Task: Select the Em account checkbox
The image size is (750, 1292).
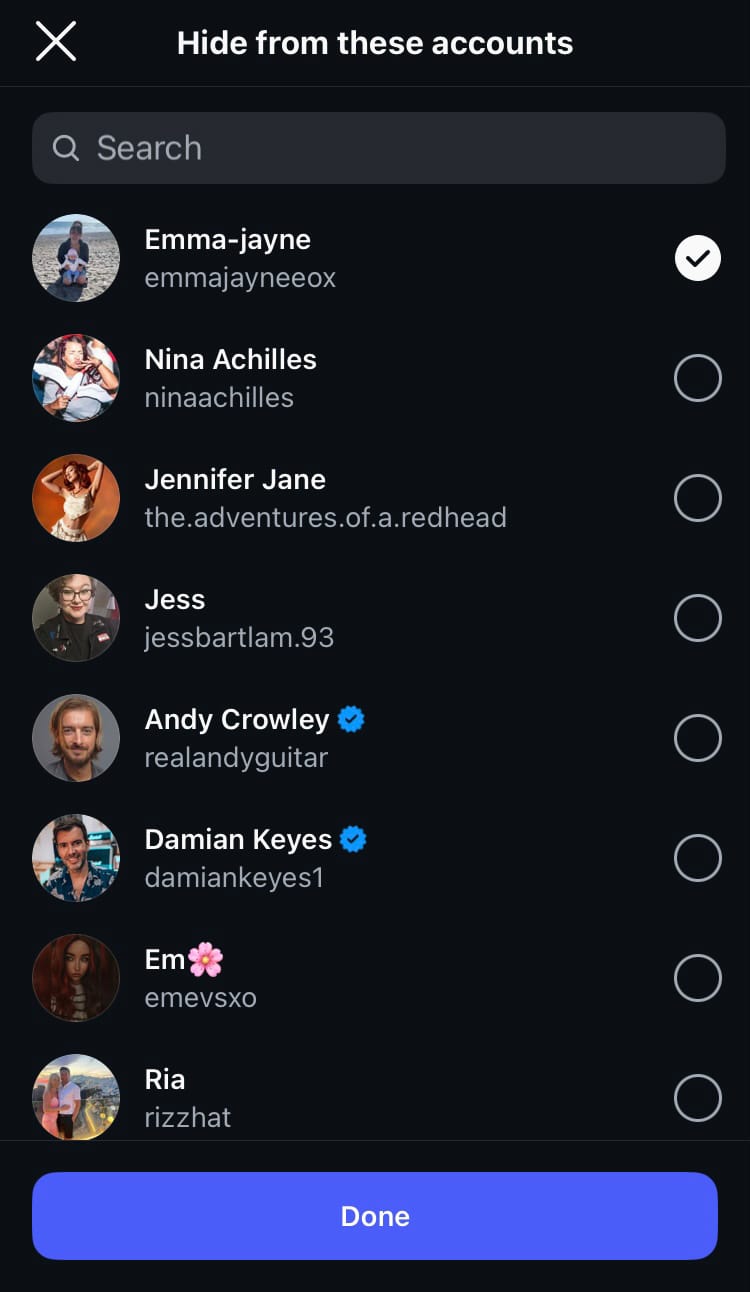Action: [697, 978]
